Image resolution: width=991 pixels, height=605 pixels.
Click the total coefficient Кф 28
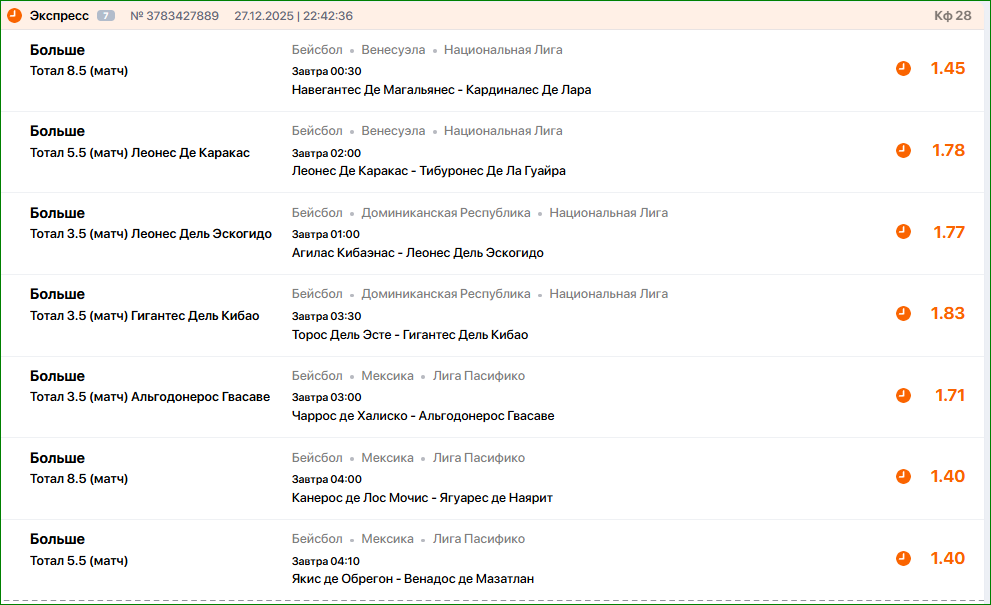tap(952, 16)
